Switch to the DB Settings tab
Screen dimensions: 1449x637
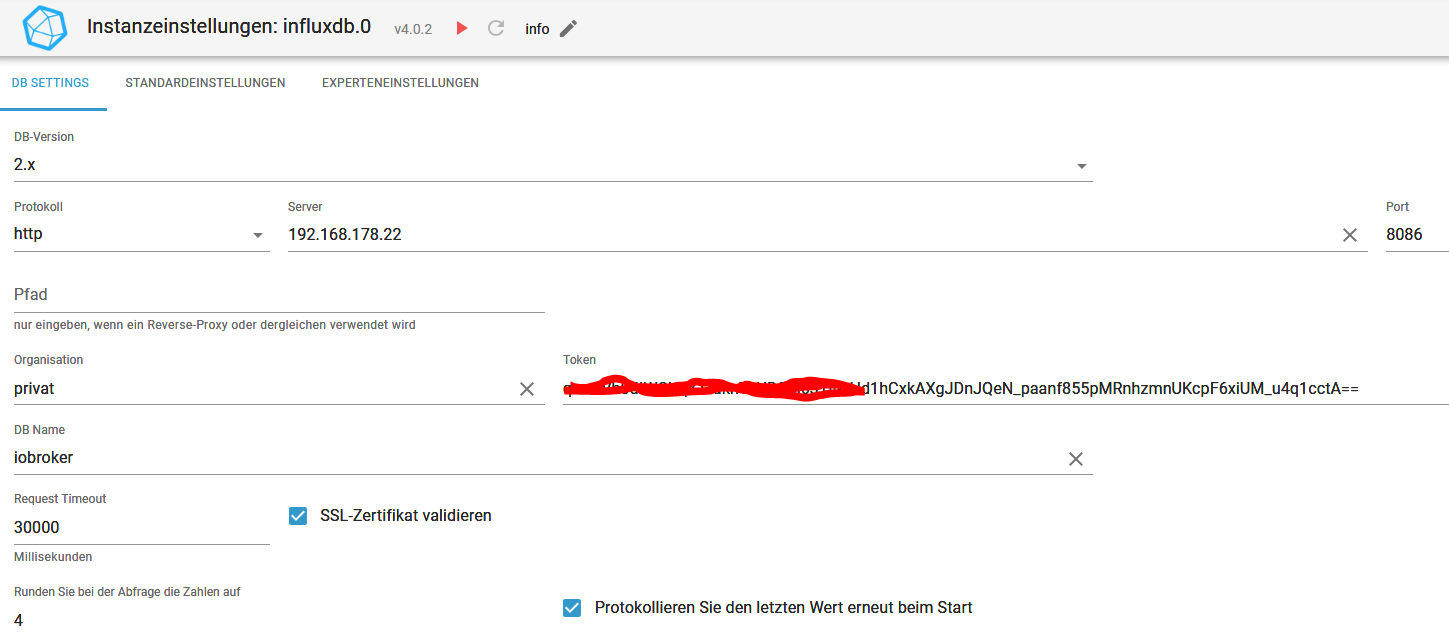[x=50, y=83]
